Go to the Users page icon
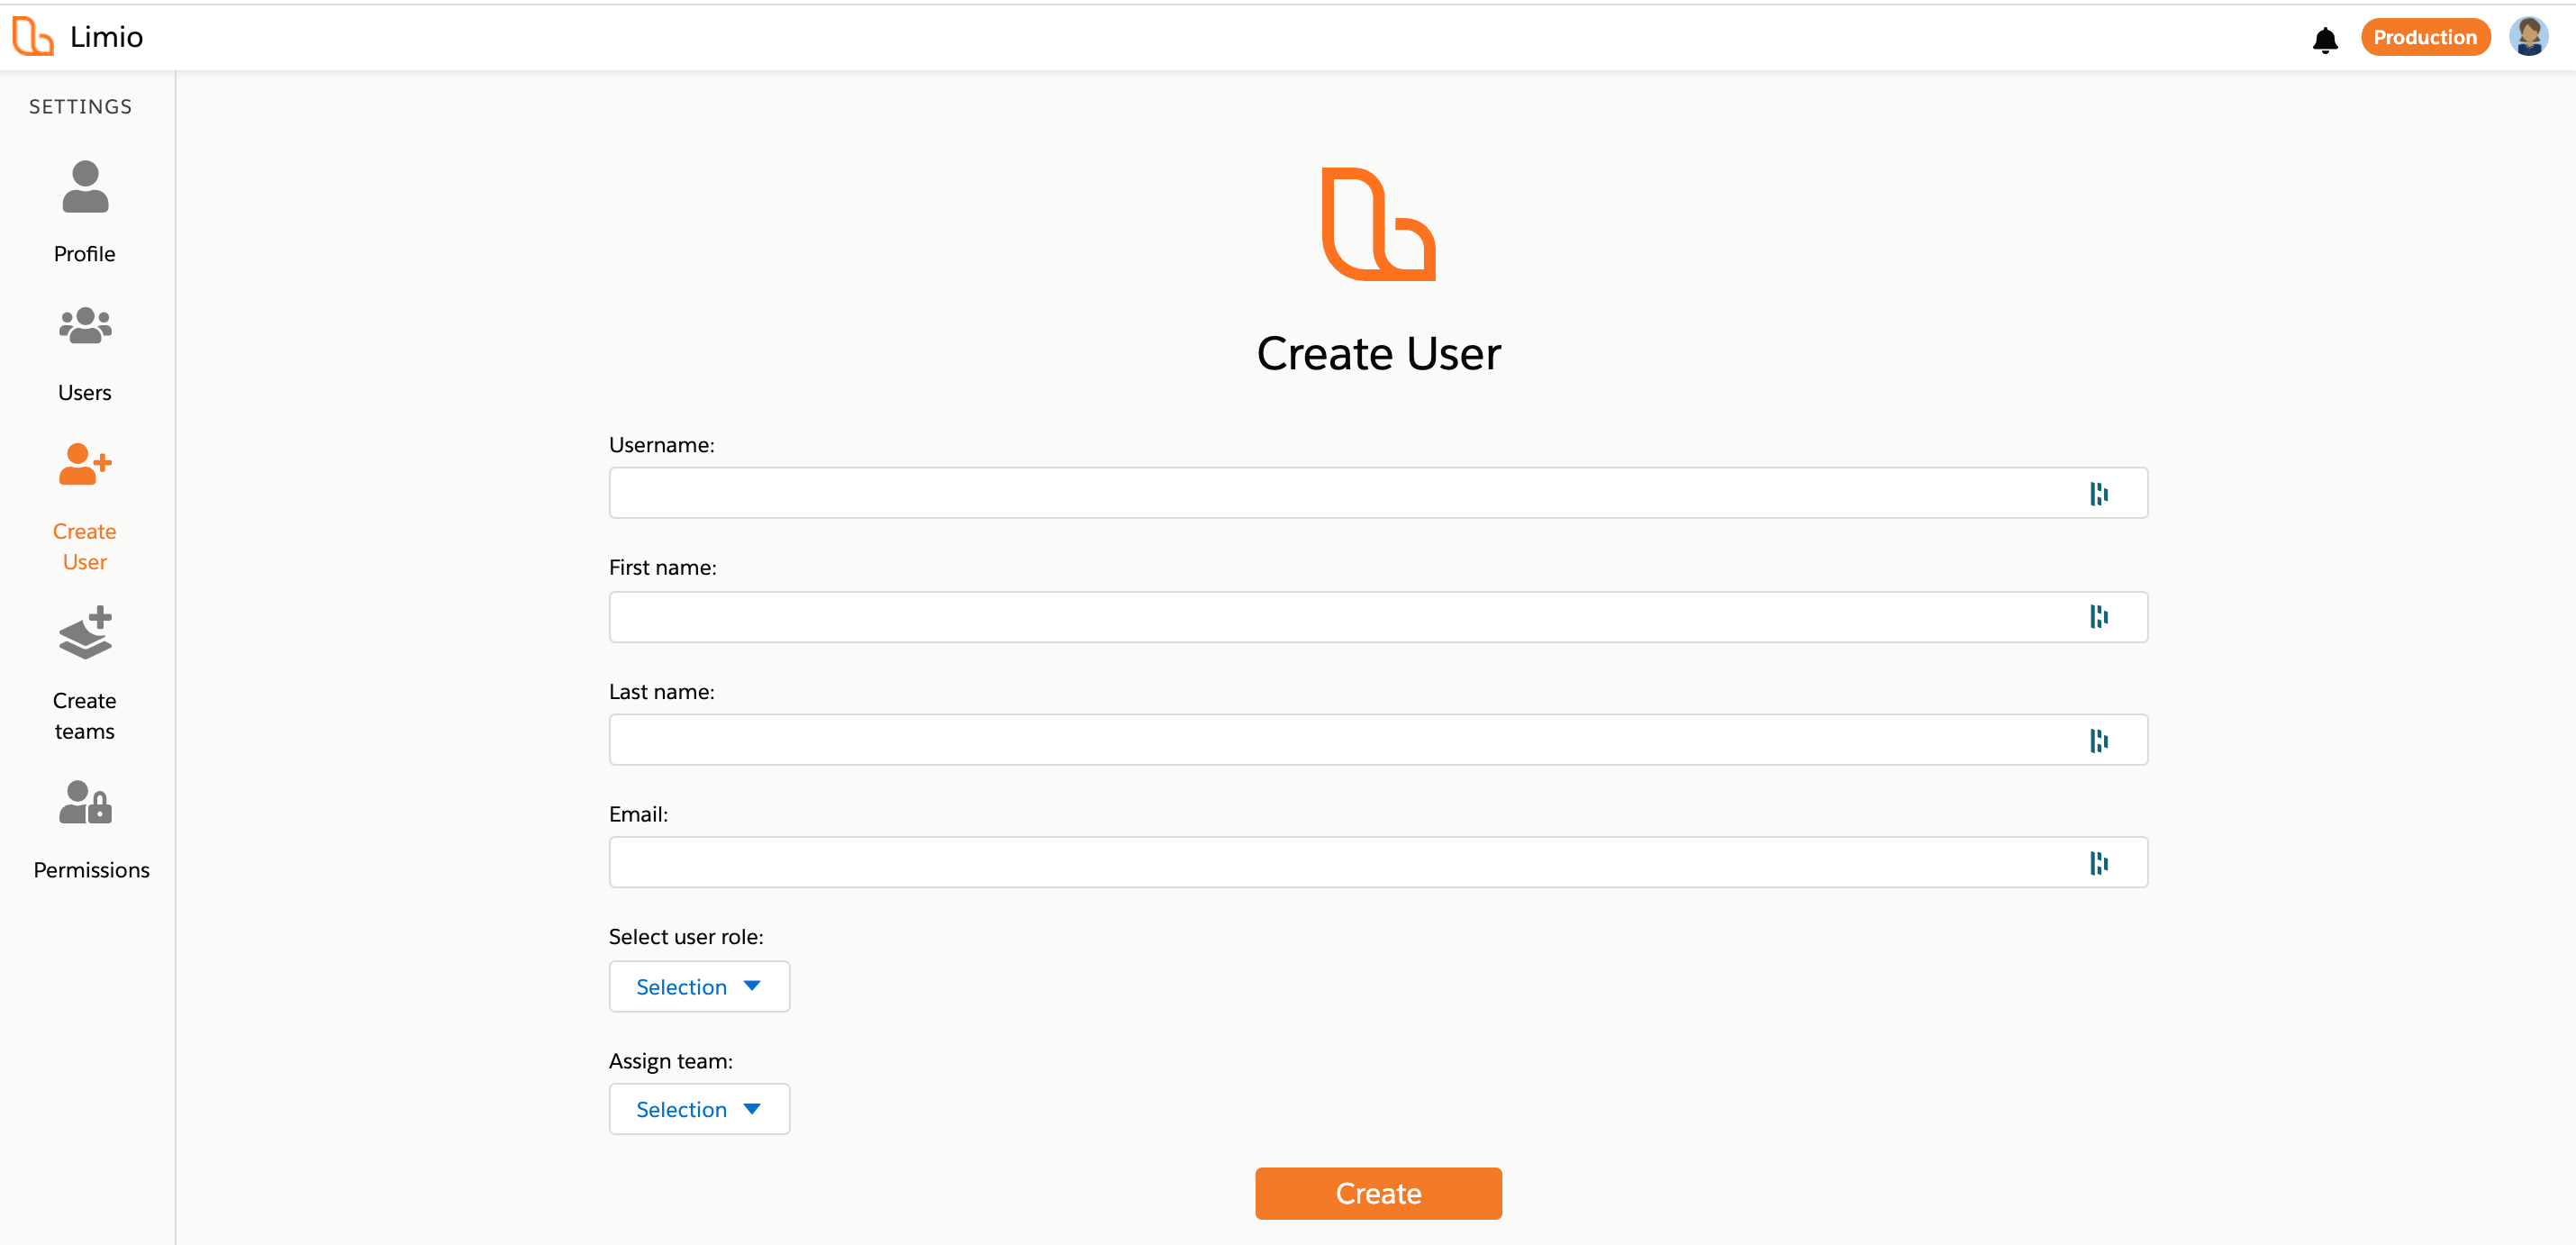The width and height of the screenshot is (2576, 1245). coord(85,326)
